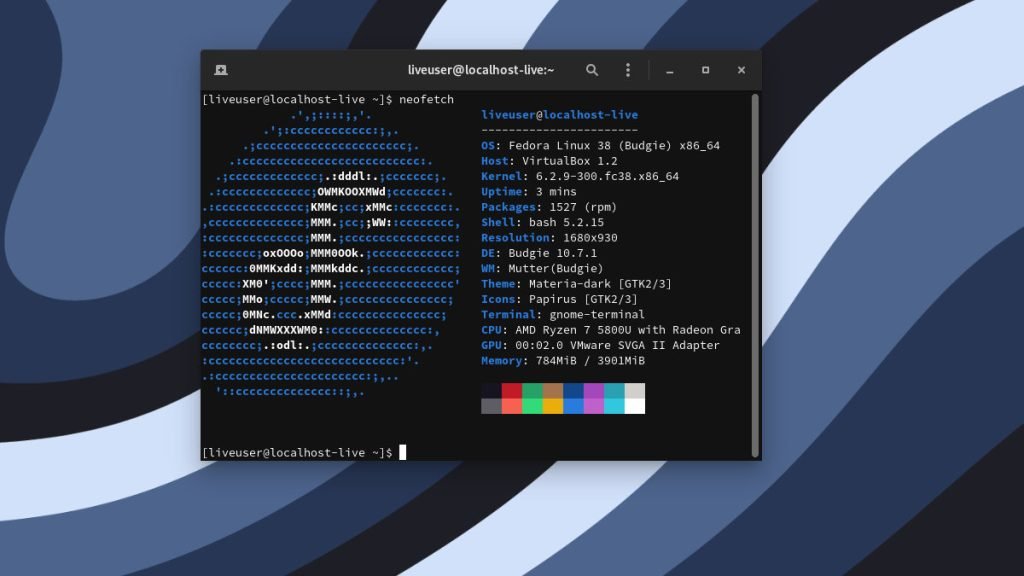This screenshot has width=1024, height=576.
Task: Click the yellow color block in the palette
Action: 552,406
